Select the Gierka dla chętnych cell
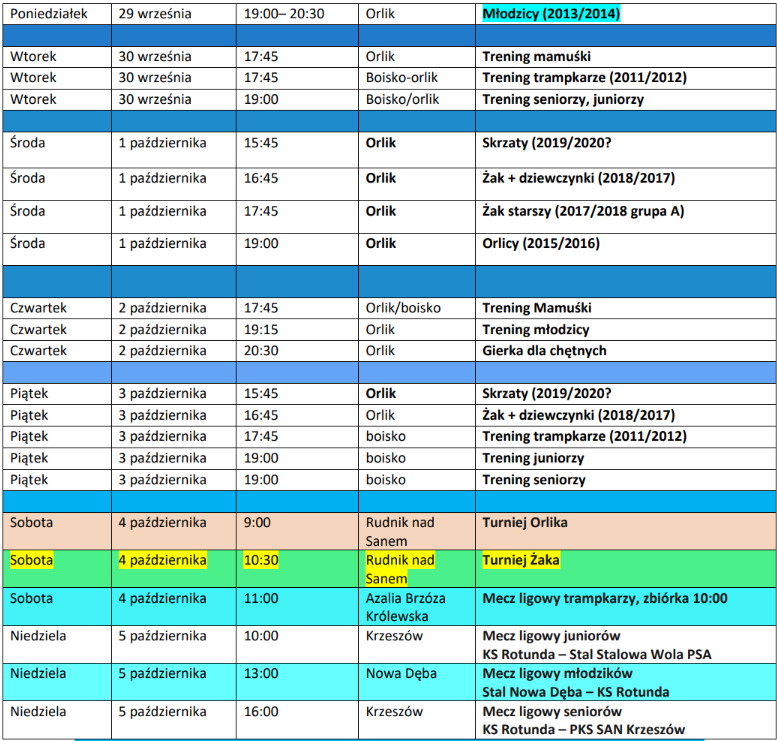Screen dimensions: 777x741 pyautogui.click(x=544, y=351)
